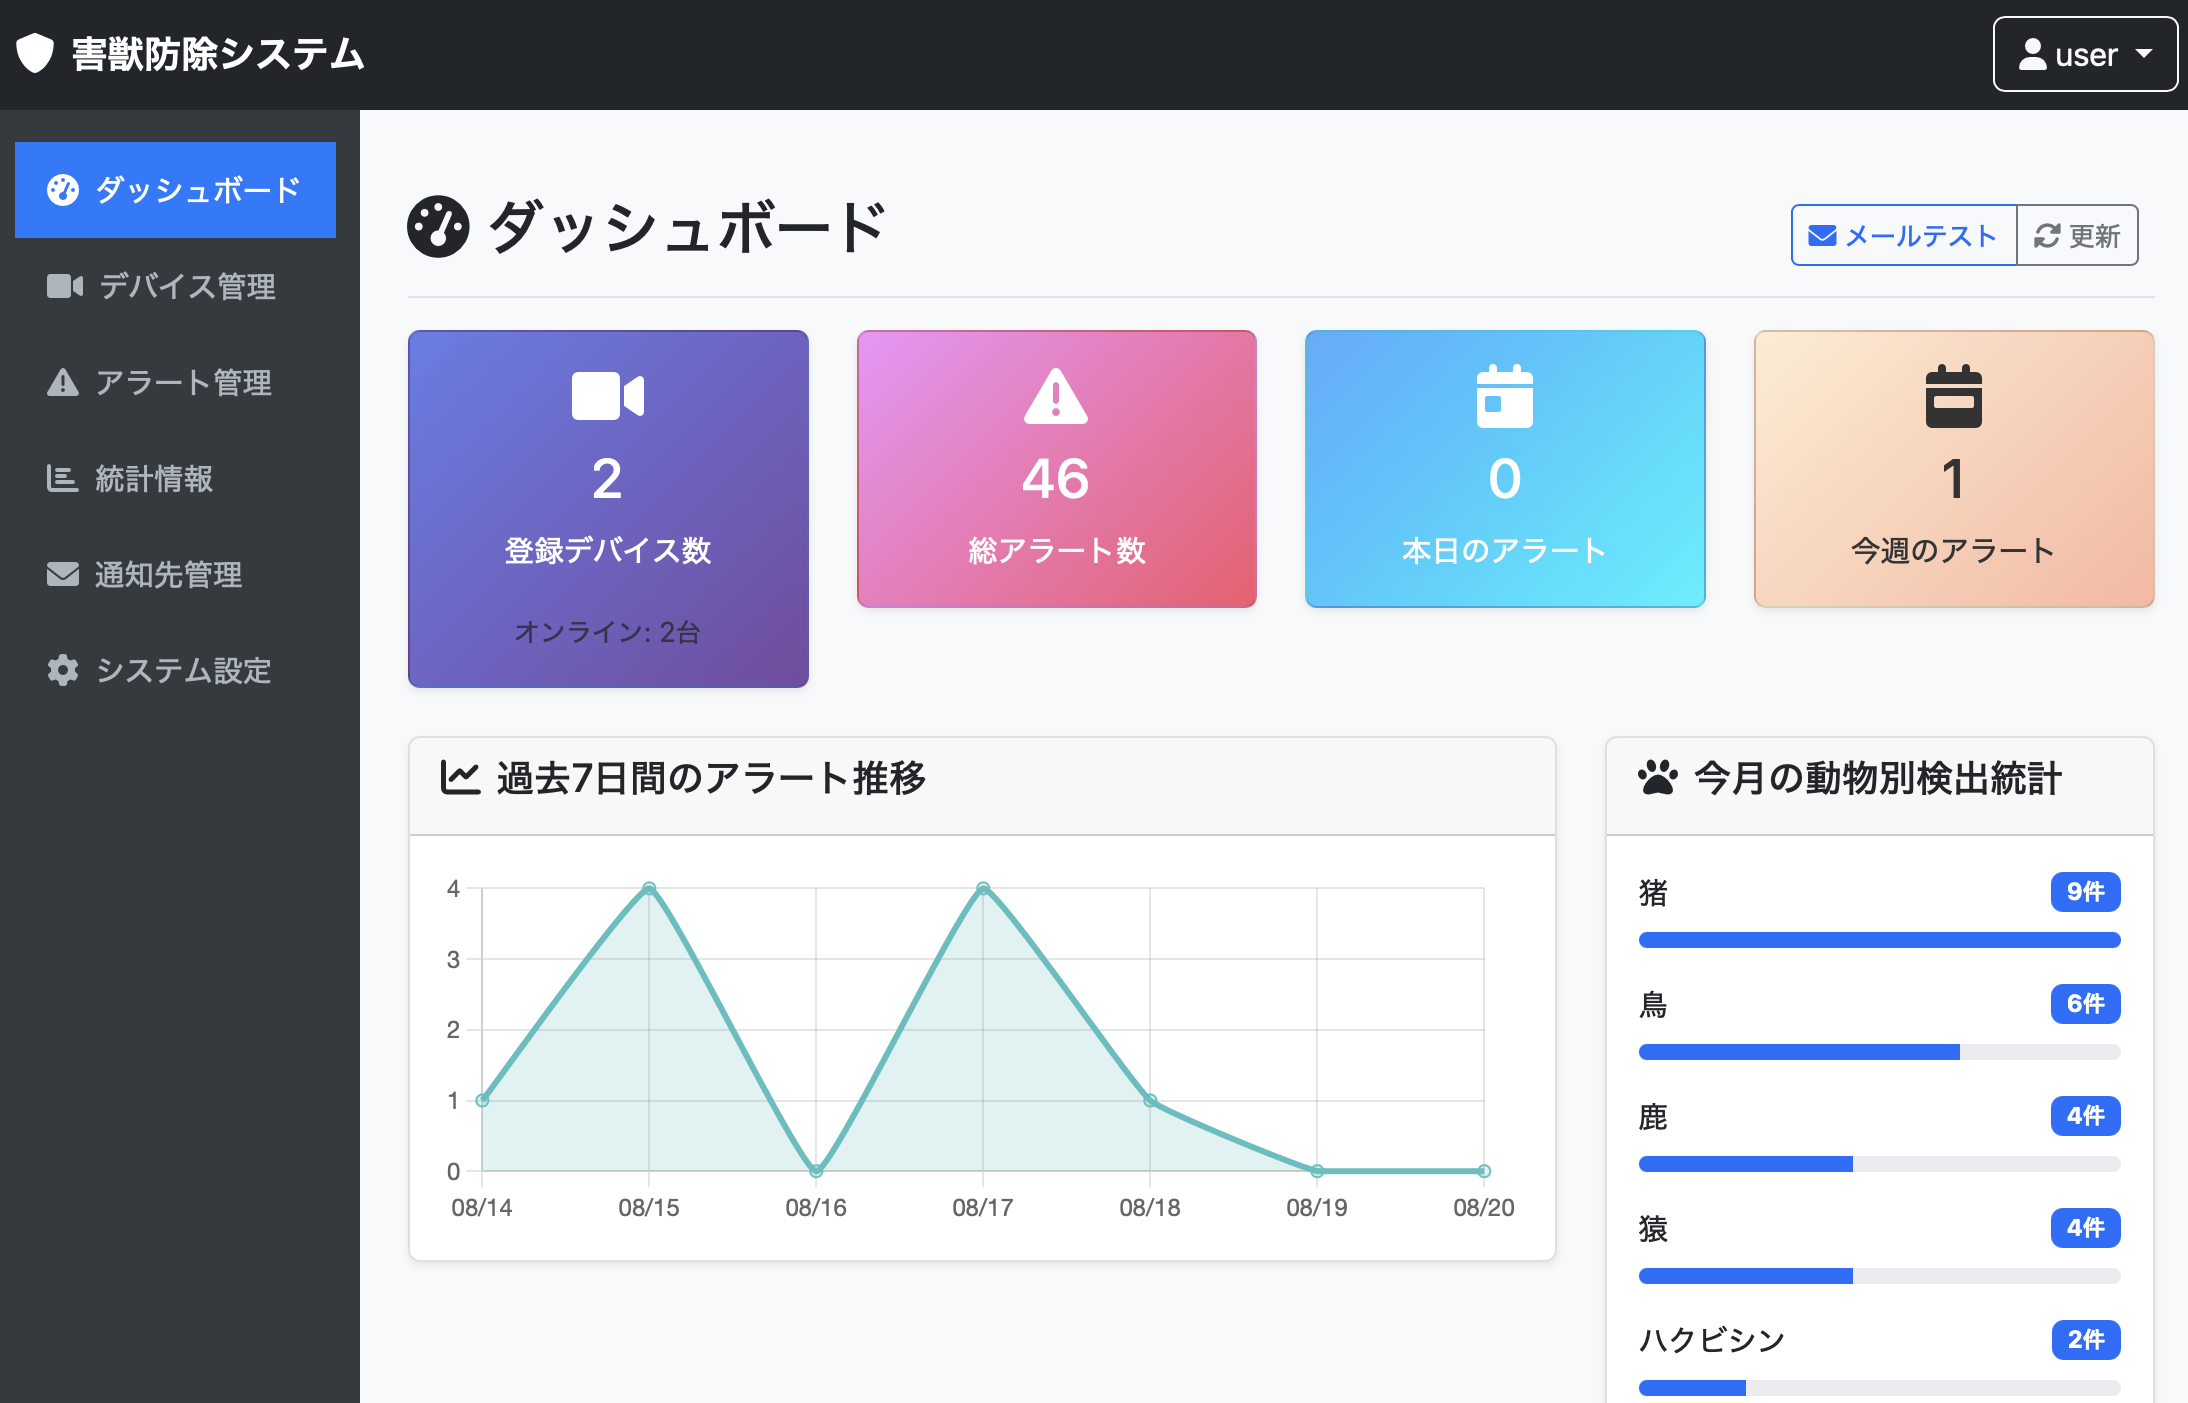Click the 46 total alerts value
Screen dimensions: 2188x1403
(x=1056, y=478)
